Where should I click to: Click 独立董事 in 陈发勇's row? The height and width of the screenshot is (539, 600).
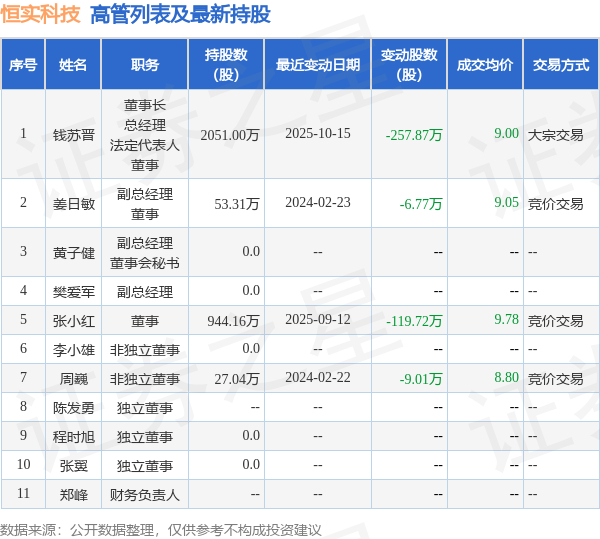coord(145,408)
